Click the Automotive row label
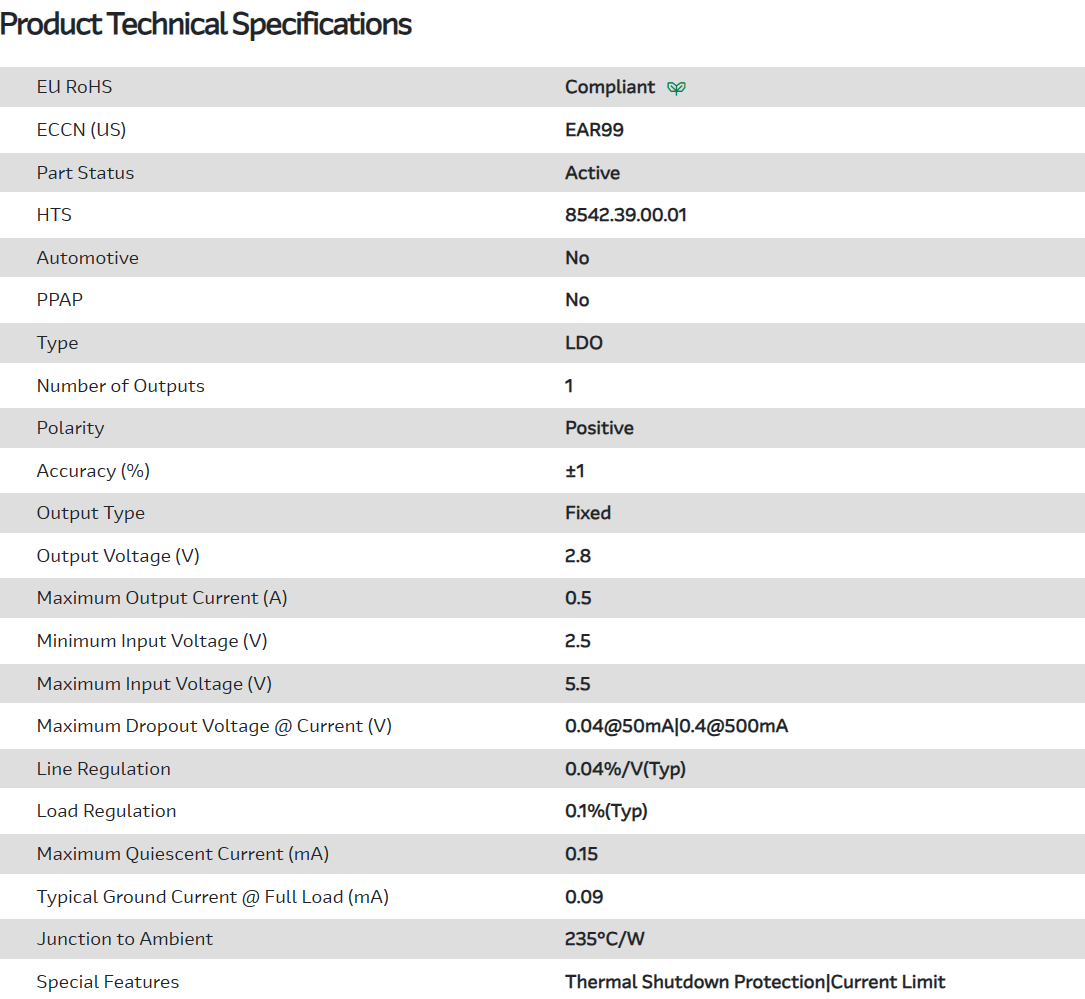This screenshot has height=999, width=1085. (88, 258)
